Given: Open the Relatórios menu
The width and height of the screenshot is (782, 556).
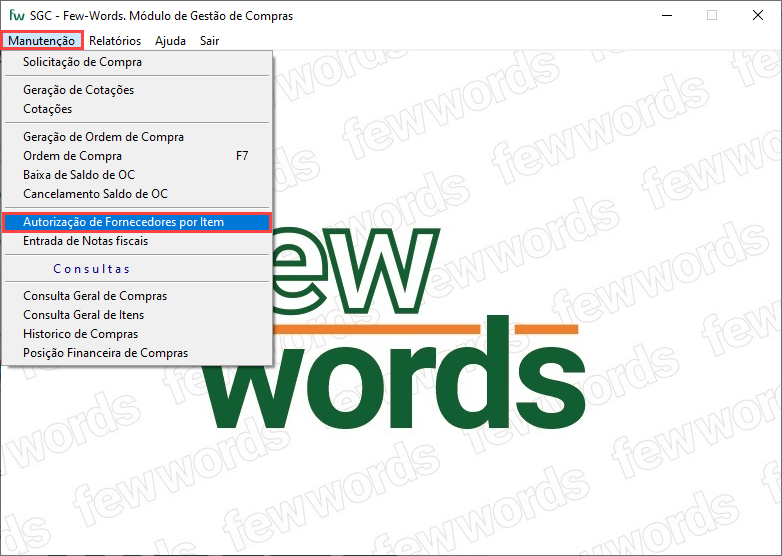Looking at the screenshot, I should tap(115, 41).
